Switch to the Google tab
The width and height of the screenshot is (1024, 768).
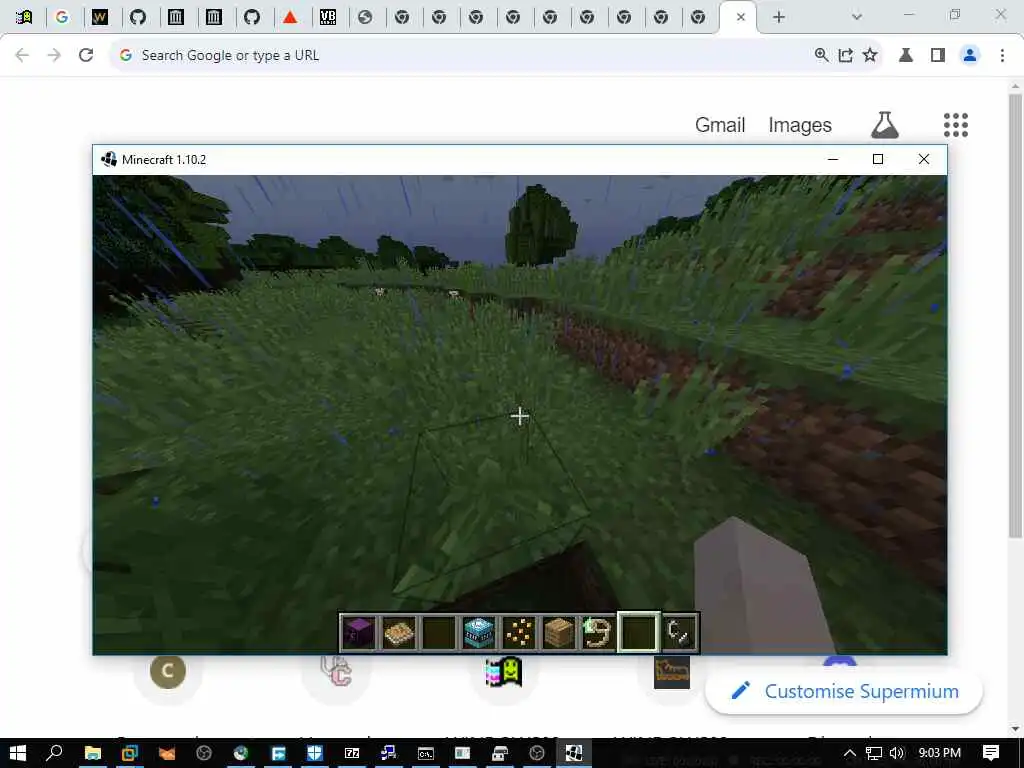(x=62, y=17)
